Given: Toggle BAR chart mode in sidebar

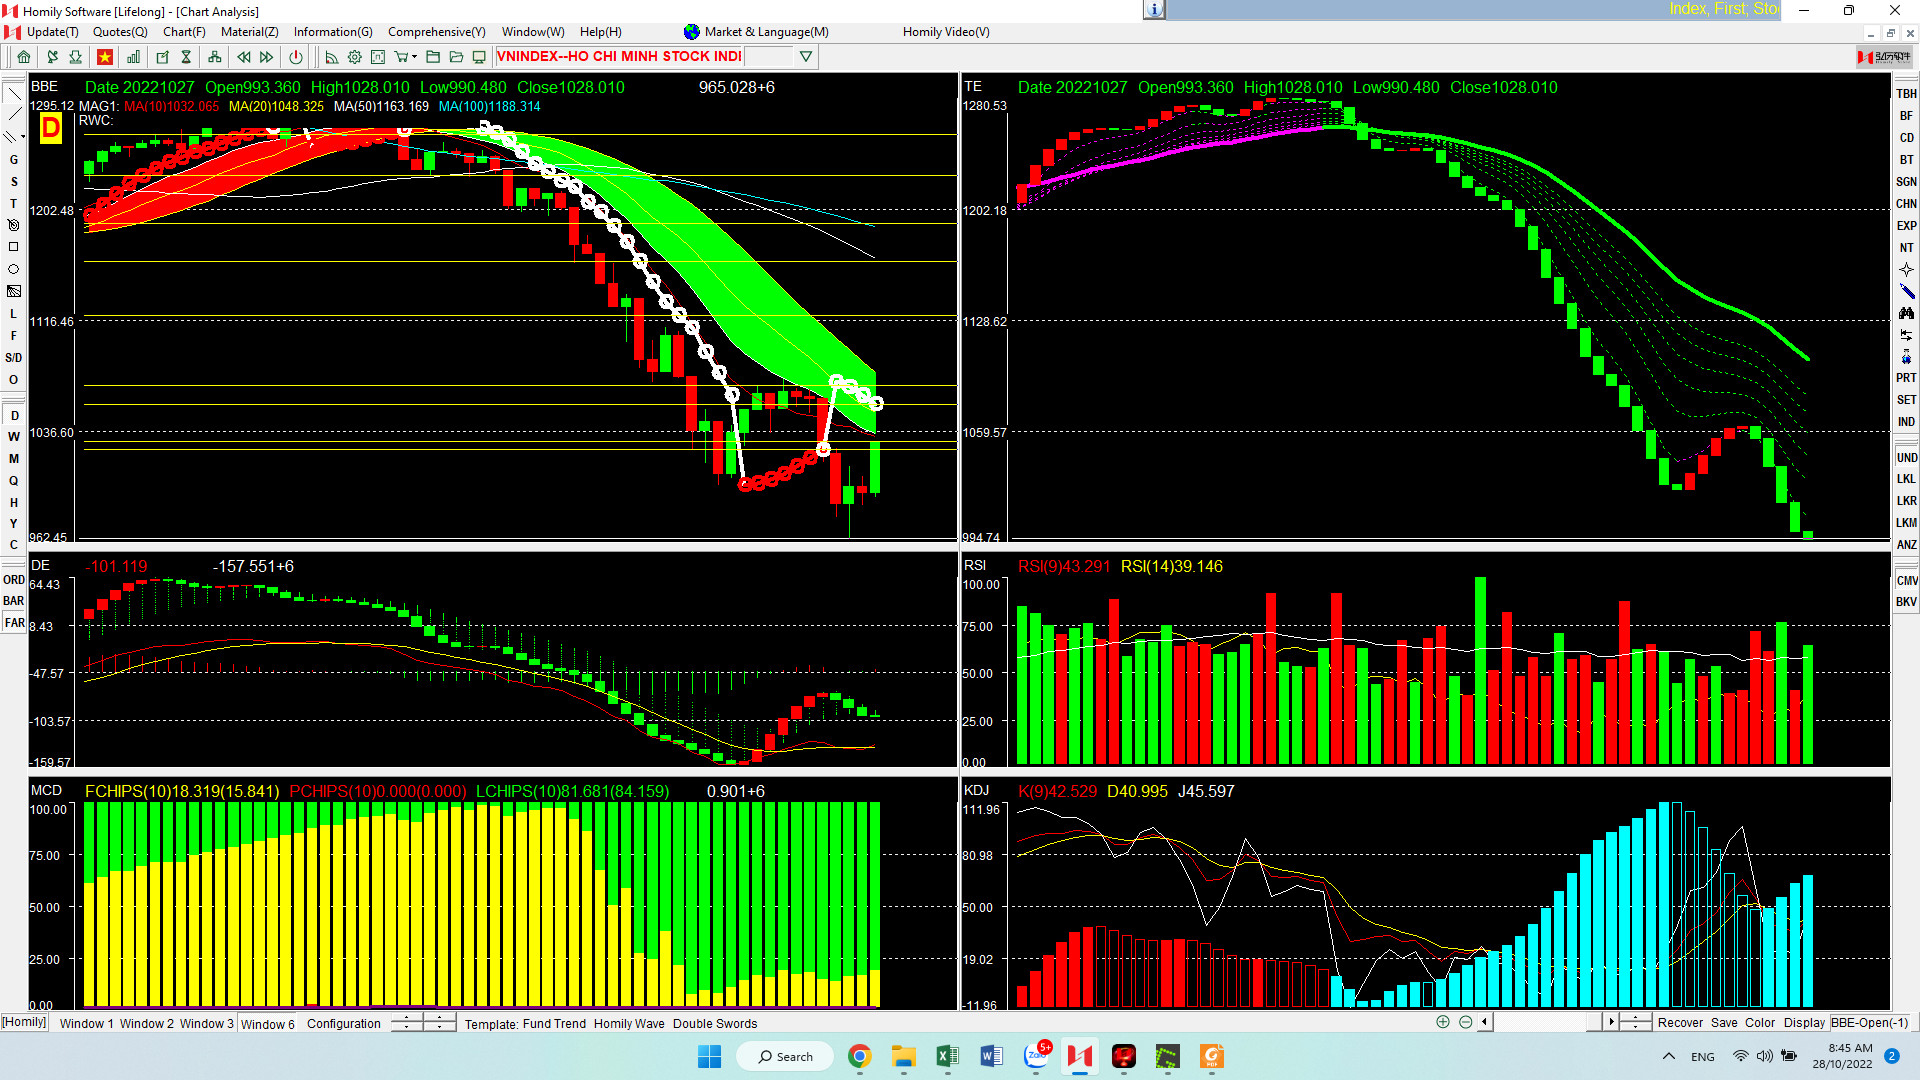Looking at the screenshot, I should pos(14,601).
